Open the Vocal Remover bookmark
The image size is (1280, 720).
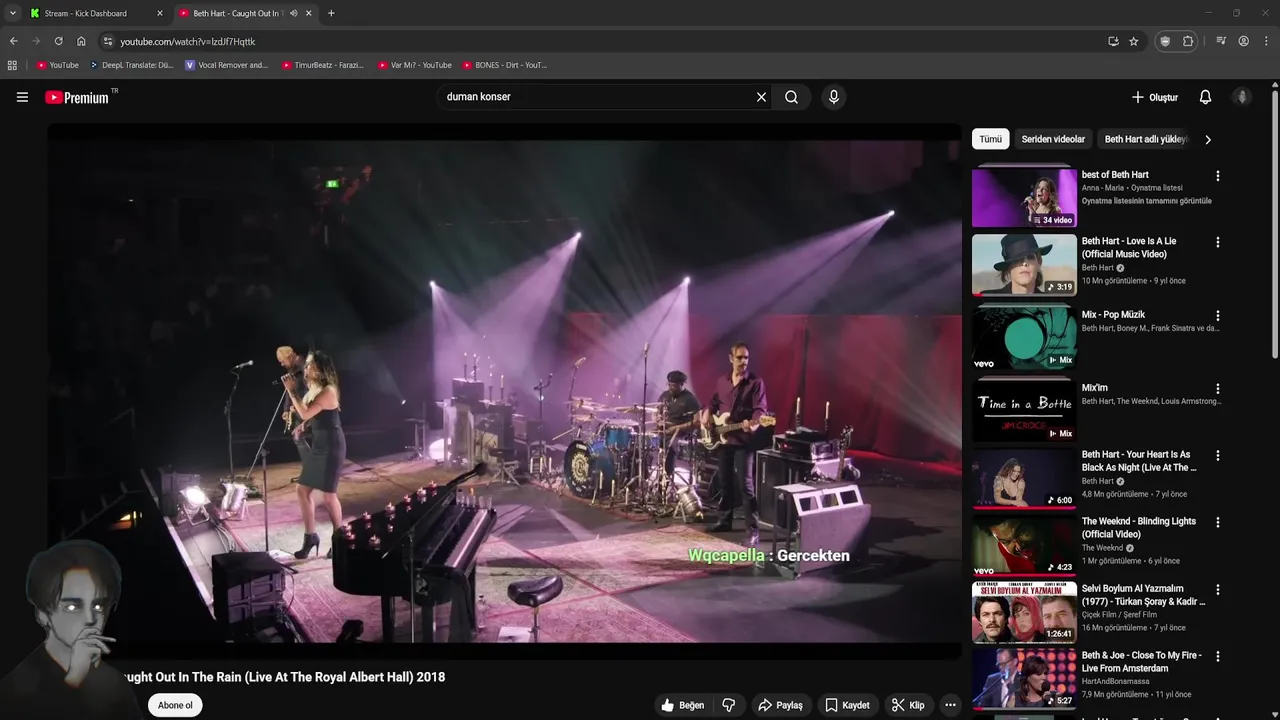tap(227, 65)
